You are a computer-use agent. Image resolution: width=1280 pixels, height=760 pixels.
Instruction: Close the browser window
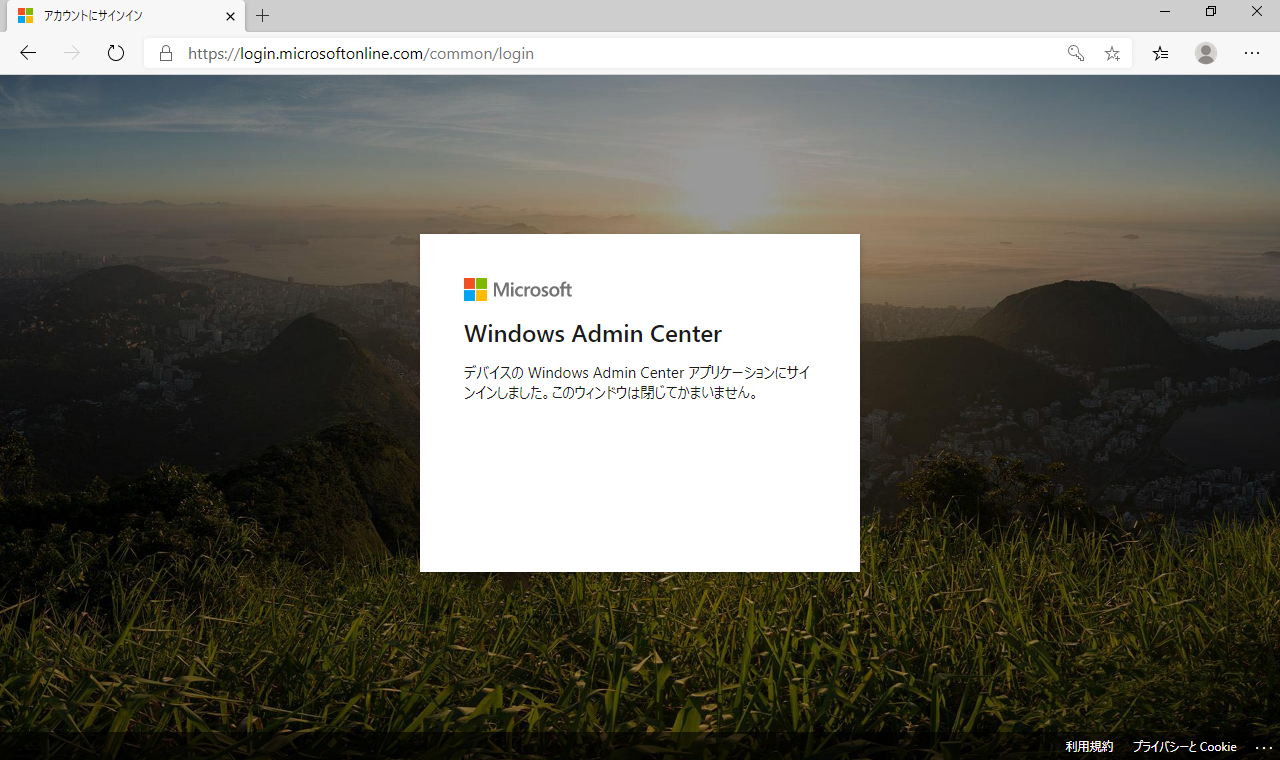[x=1257, y=11]
